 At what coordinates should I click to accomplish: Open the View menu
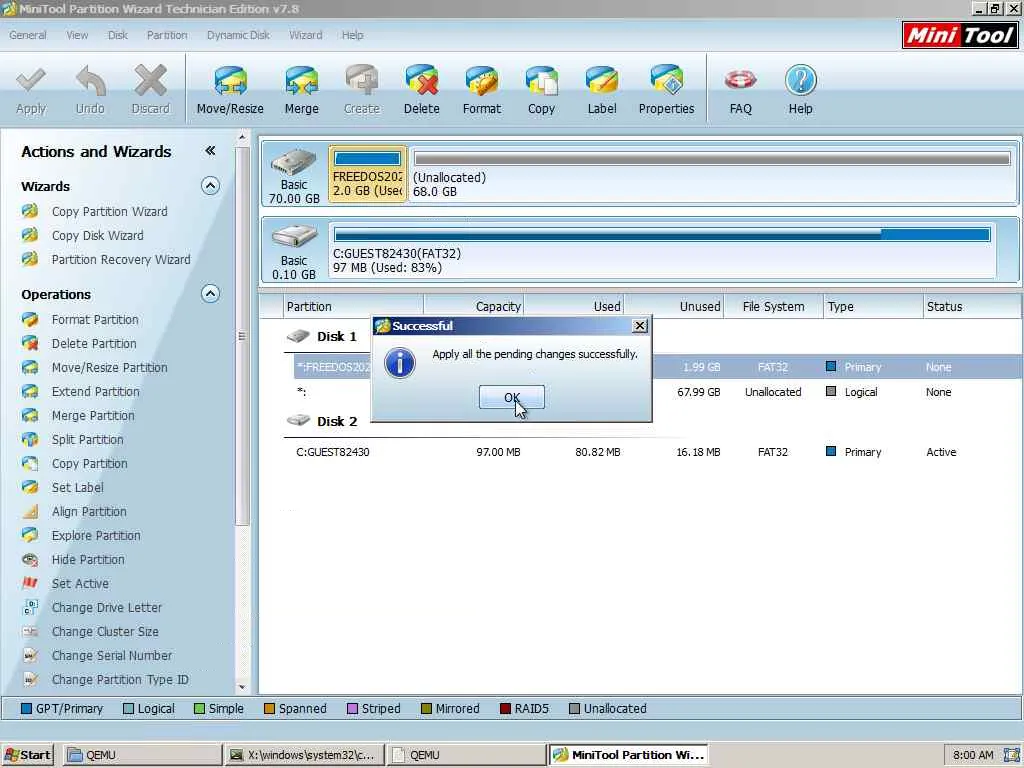(77, 35)
